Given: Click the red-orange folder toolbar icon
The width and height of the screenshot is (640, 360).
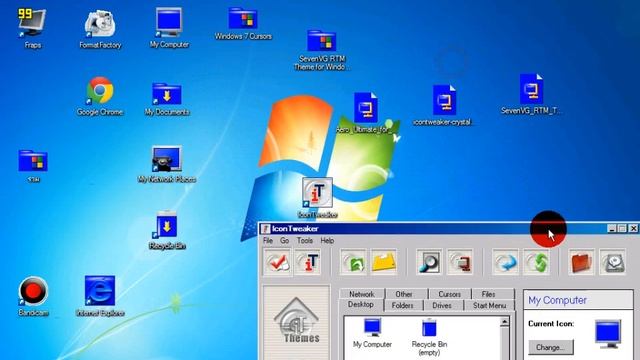Looking at the screenshot, I should (x=582, y=262).
